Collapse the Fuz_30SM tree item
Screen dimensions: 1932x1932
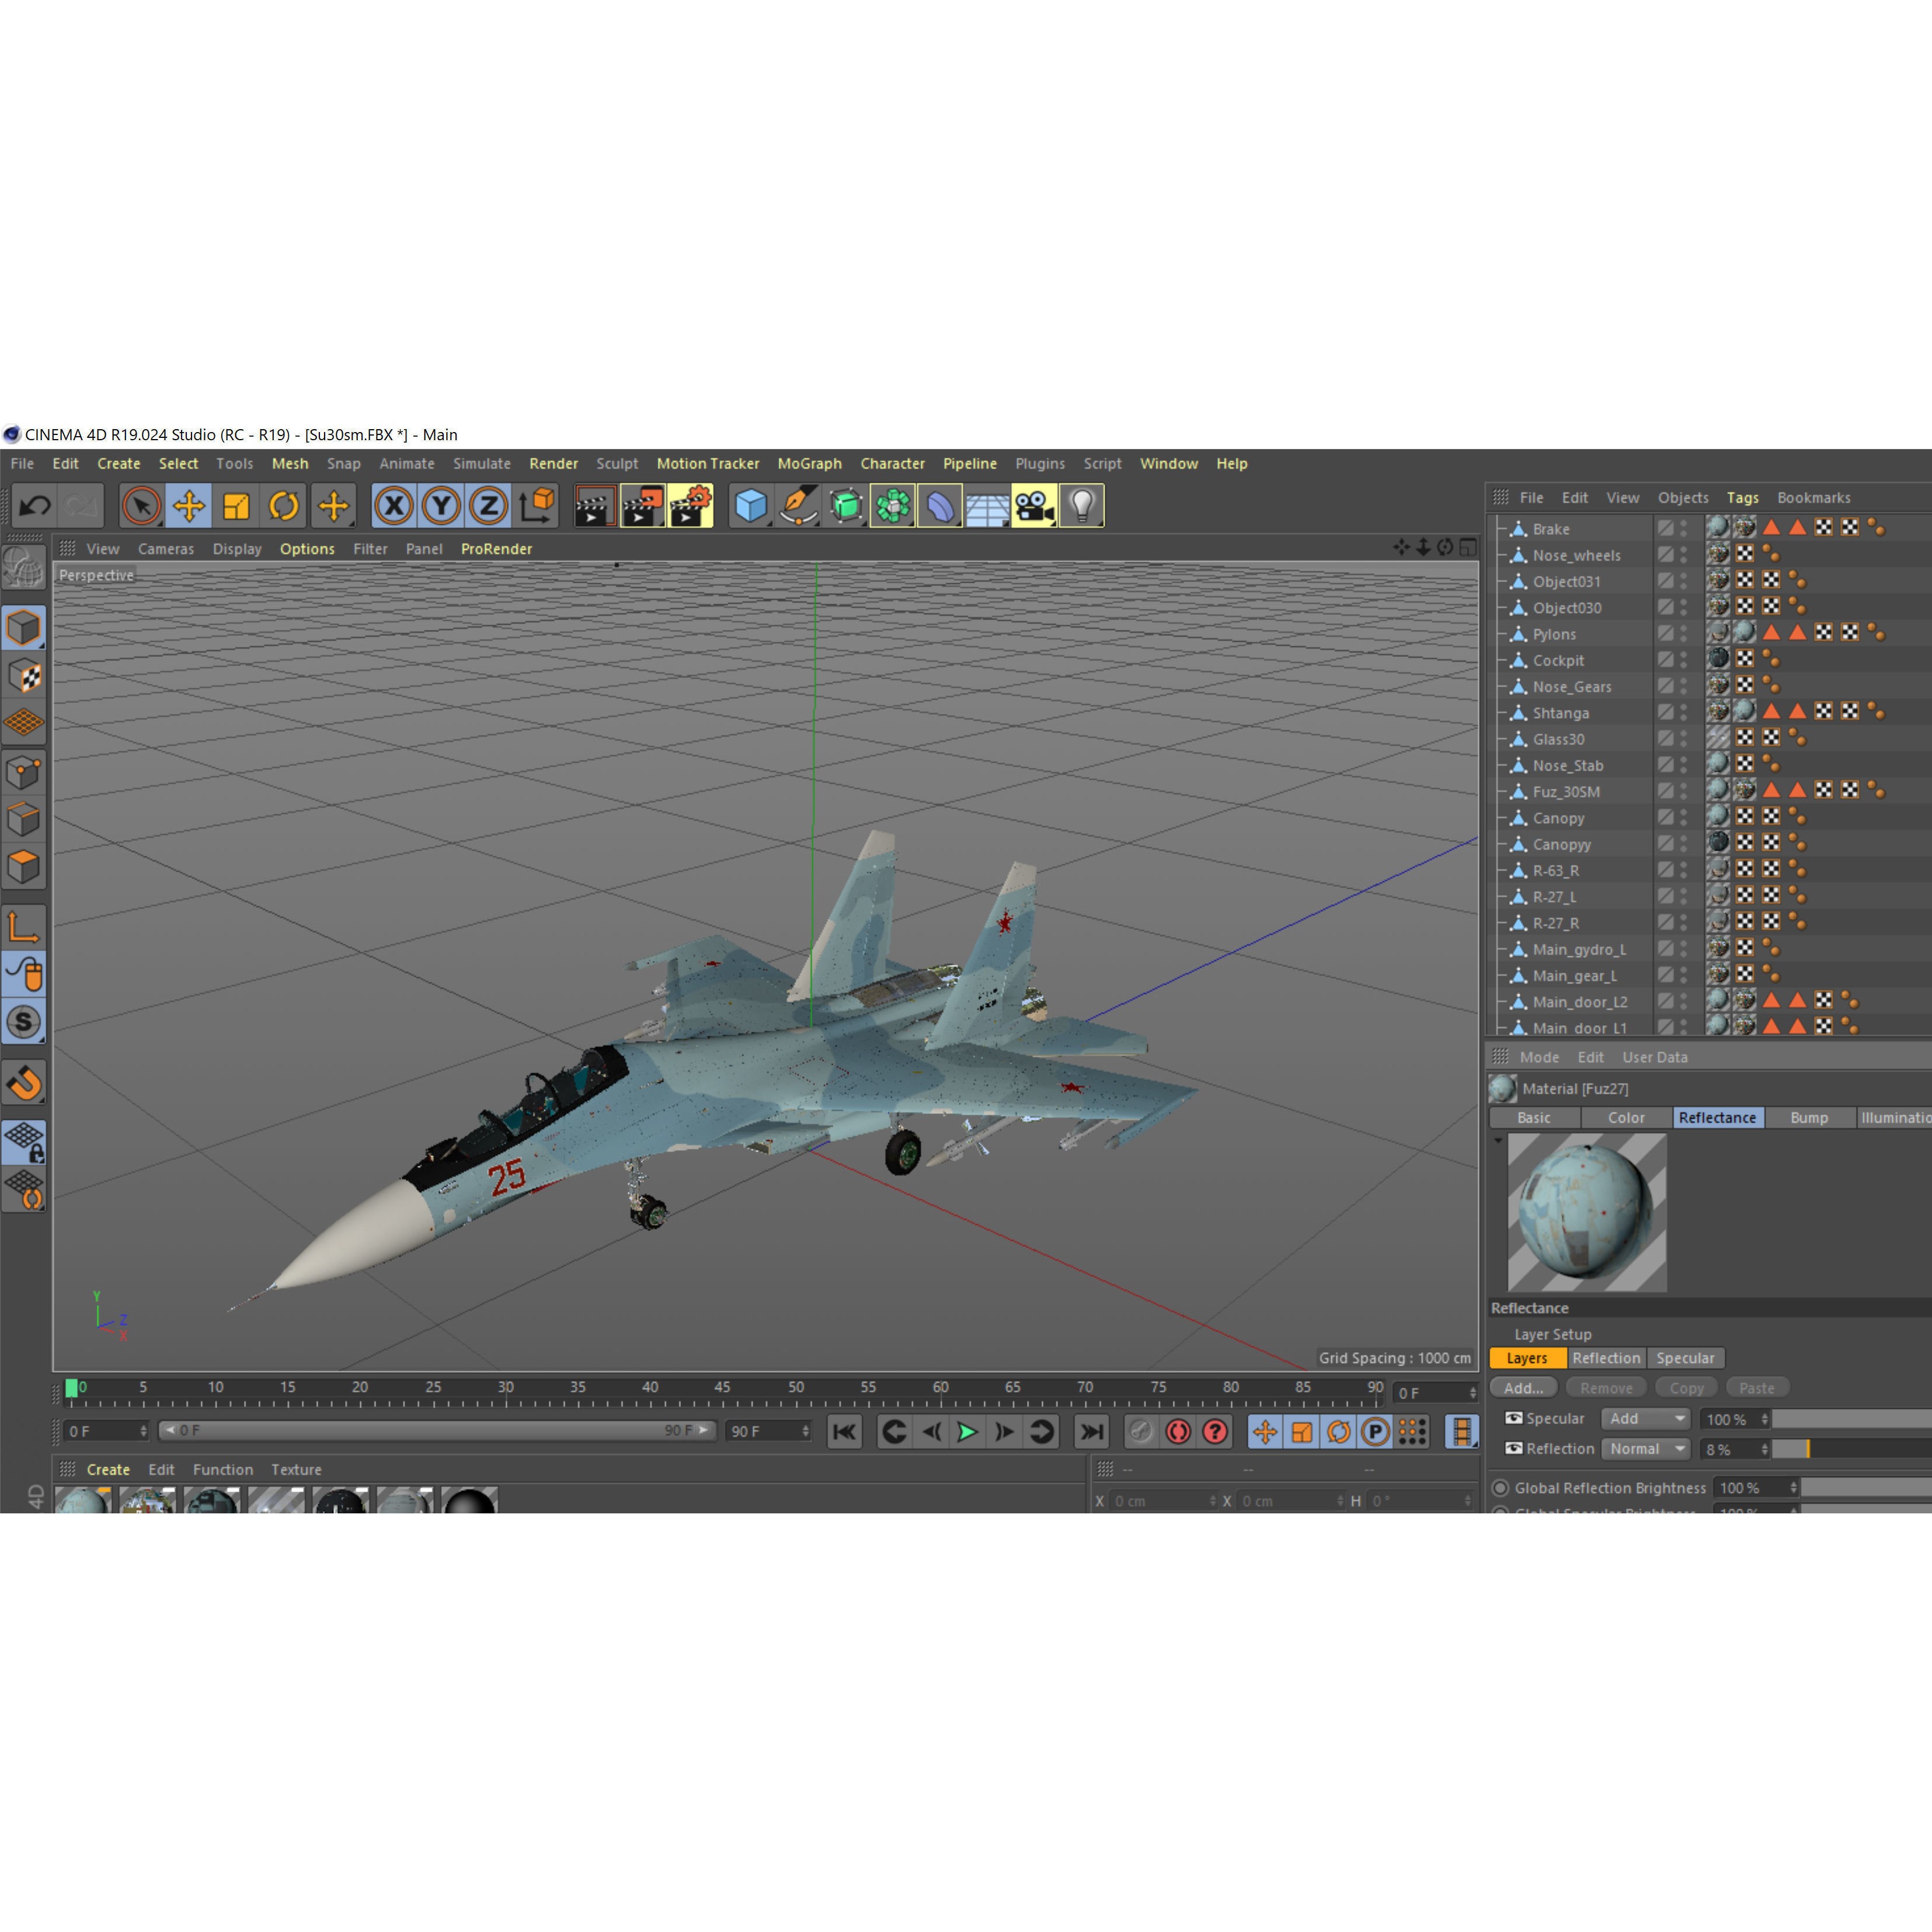(x=1503, y=791)
